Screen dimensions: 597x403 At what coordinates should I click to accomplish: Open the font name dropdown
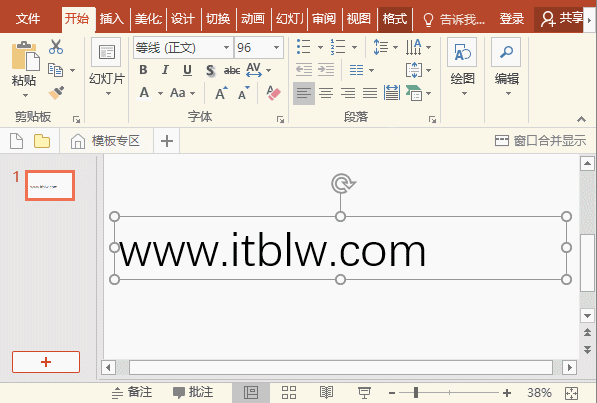coord(227,48)
